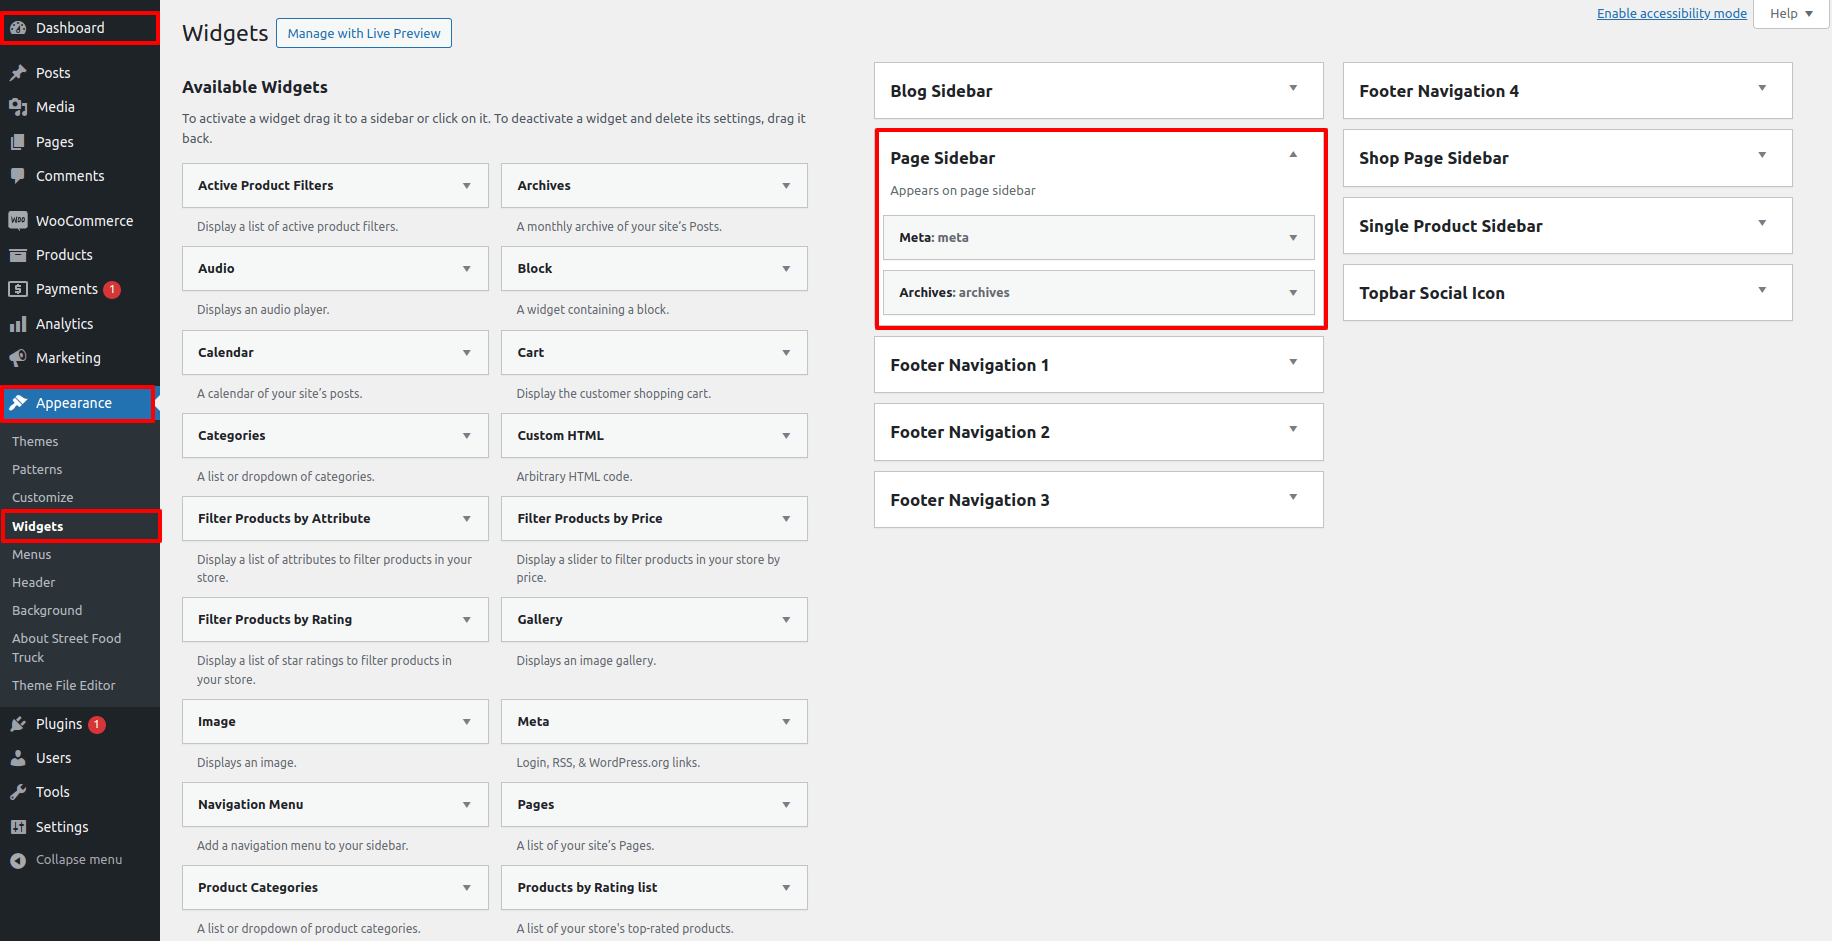The height and width of the screenshot is (941, 1832).
Task: Click the Comments speech bubble icon
Action: point(18,176)
